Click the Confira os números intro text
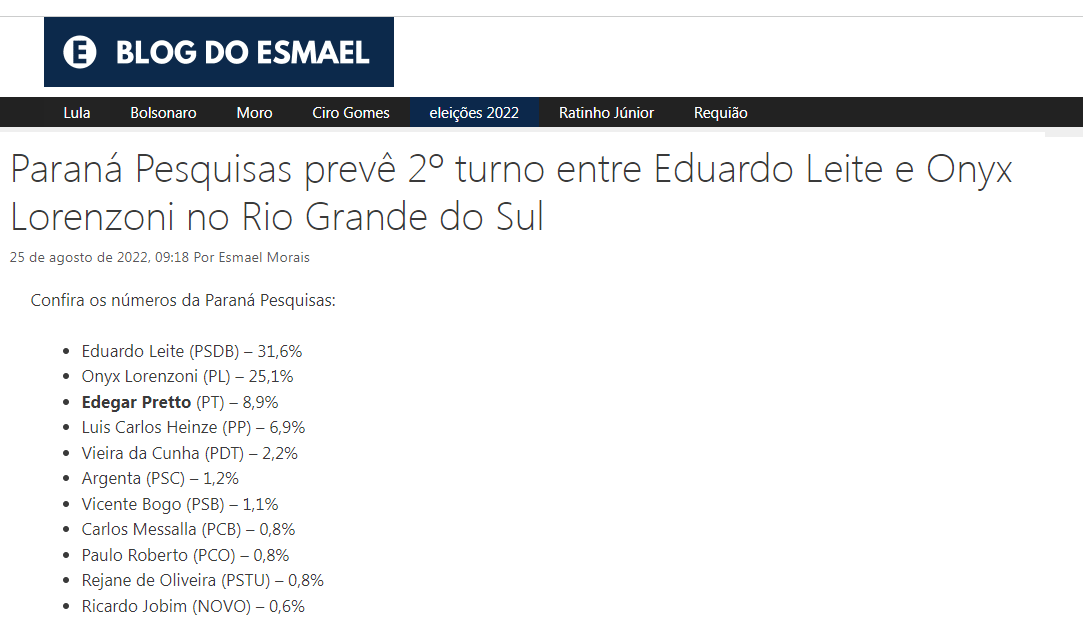Screen dimensions: 1083x638 tap(183, 300)
